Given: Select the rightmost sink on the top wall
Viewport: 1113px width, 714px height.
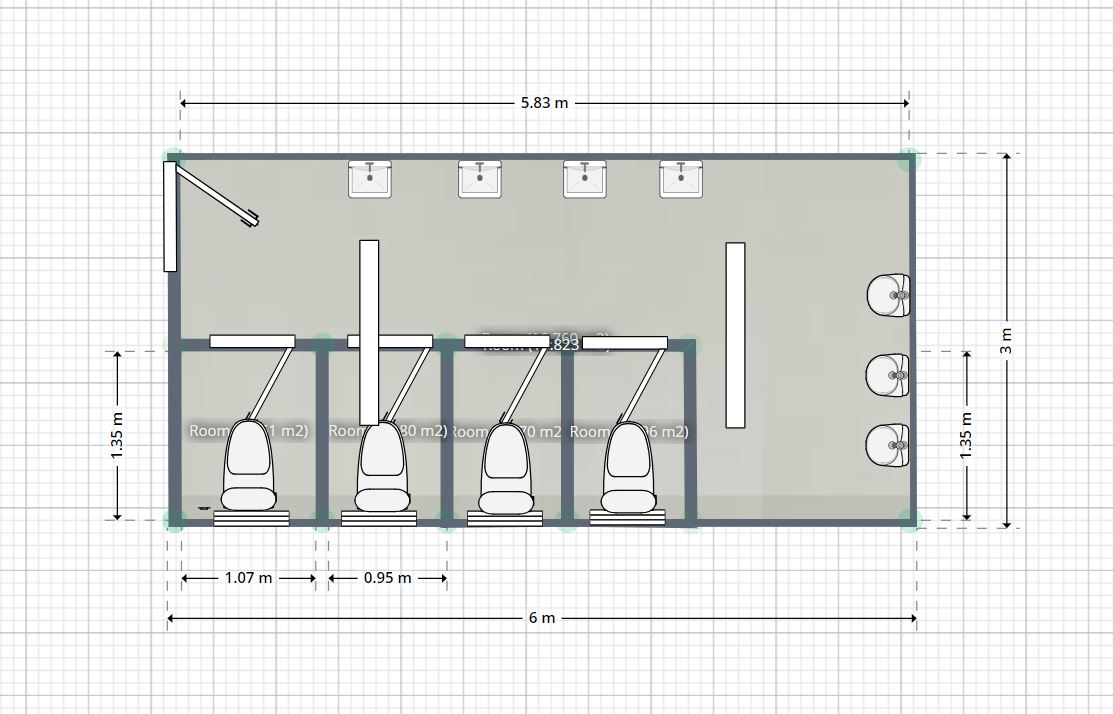Looking at the screenshot, I should coord(681,178).
